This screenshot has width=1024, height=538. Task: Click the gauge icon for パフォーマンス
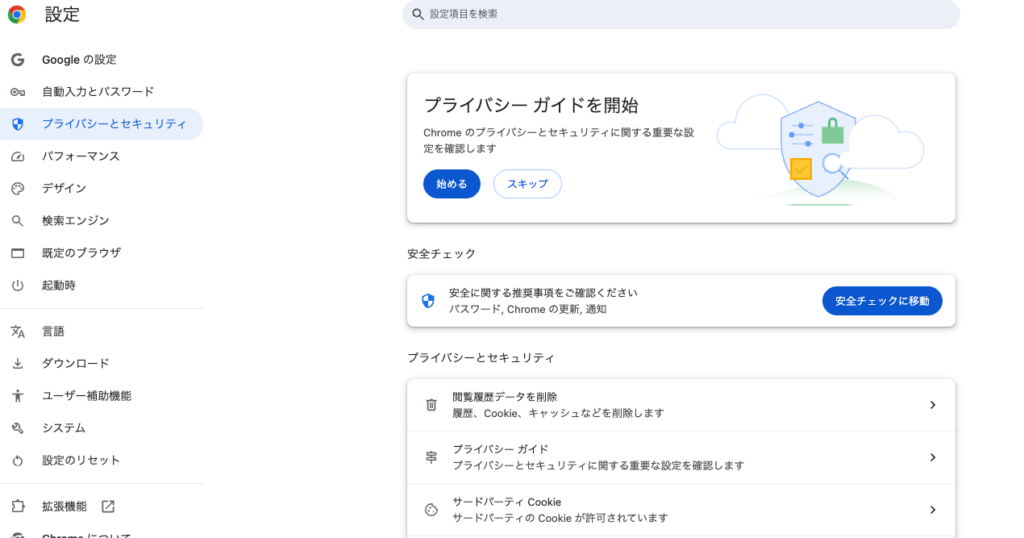tap(17, 157)
